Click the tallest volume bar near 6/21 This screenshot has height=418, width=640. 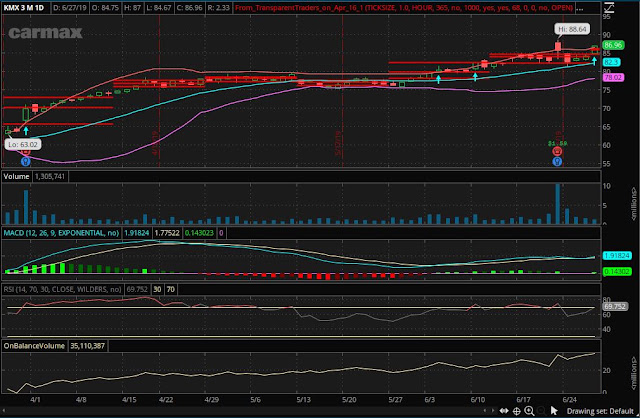click(558, 204)
